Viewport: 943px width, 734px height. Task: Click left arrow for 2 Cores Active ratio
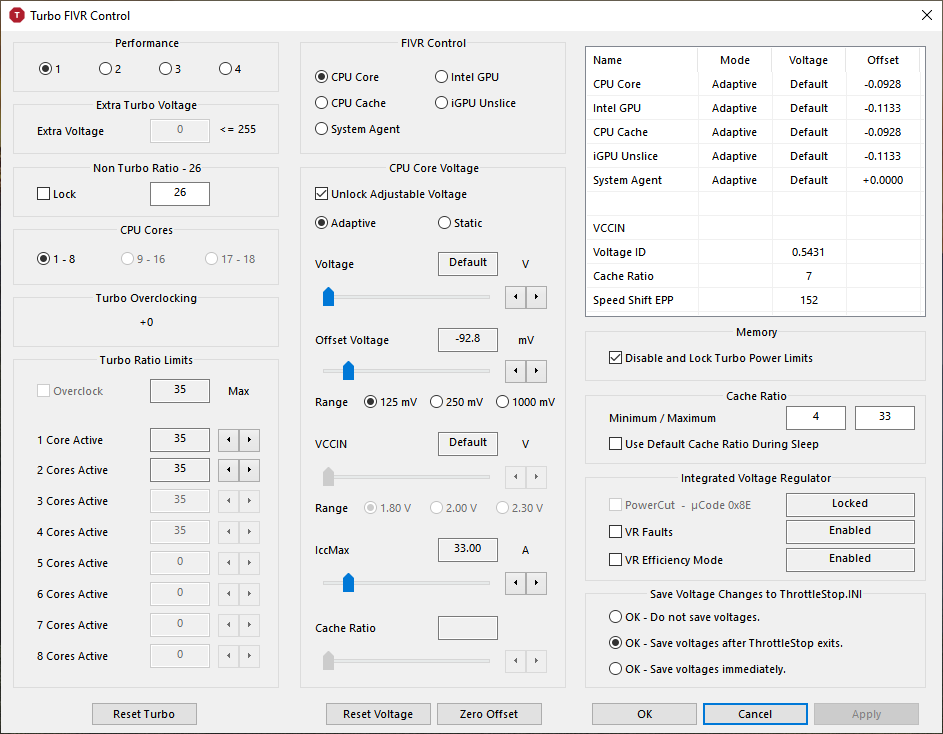tap(228, 470)
